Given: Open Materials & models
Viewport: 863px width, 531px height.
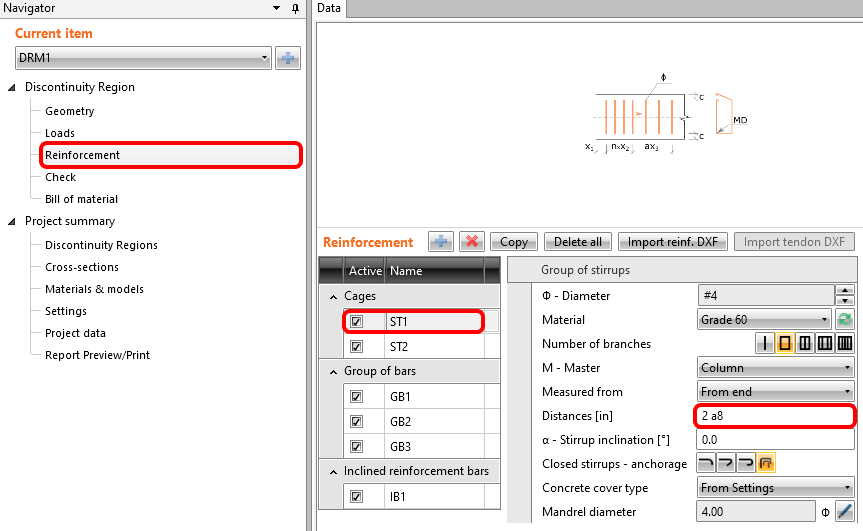Looking at the screenshot, I should [x=94, y=289].
